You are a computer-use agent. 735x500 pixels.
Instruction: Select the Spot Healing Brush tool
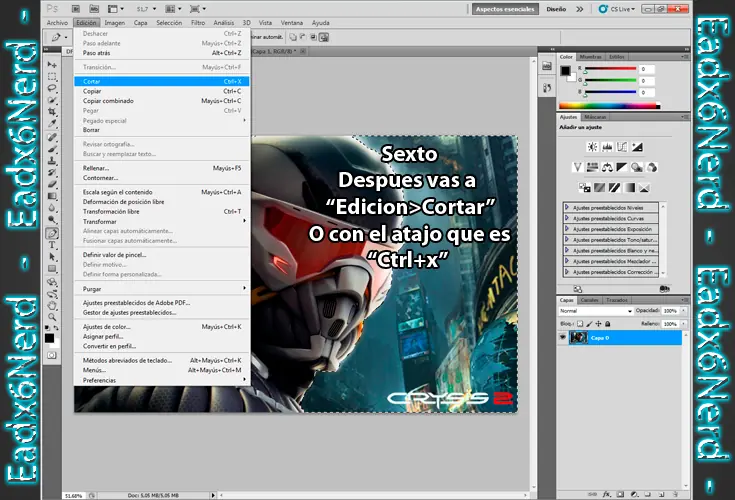[52, 137]
